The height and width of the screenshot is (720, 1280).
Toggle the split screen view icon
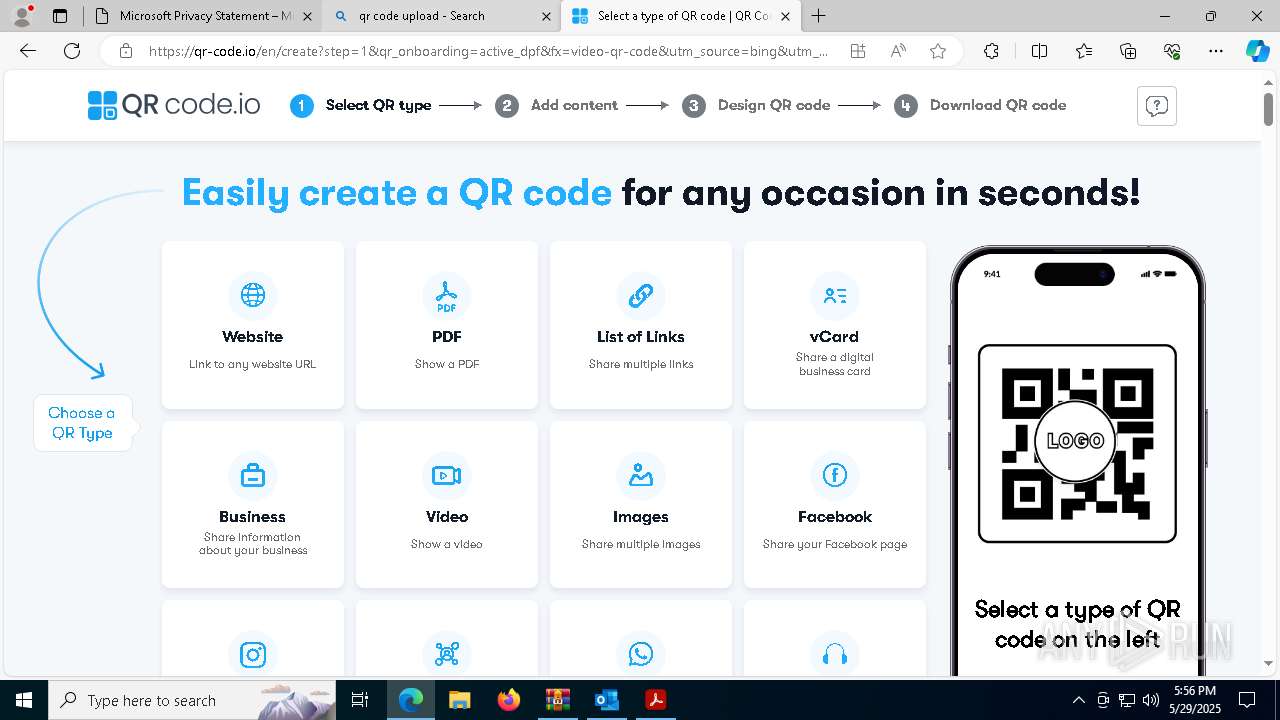click(x=1039, y=51)
